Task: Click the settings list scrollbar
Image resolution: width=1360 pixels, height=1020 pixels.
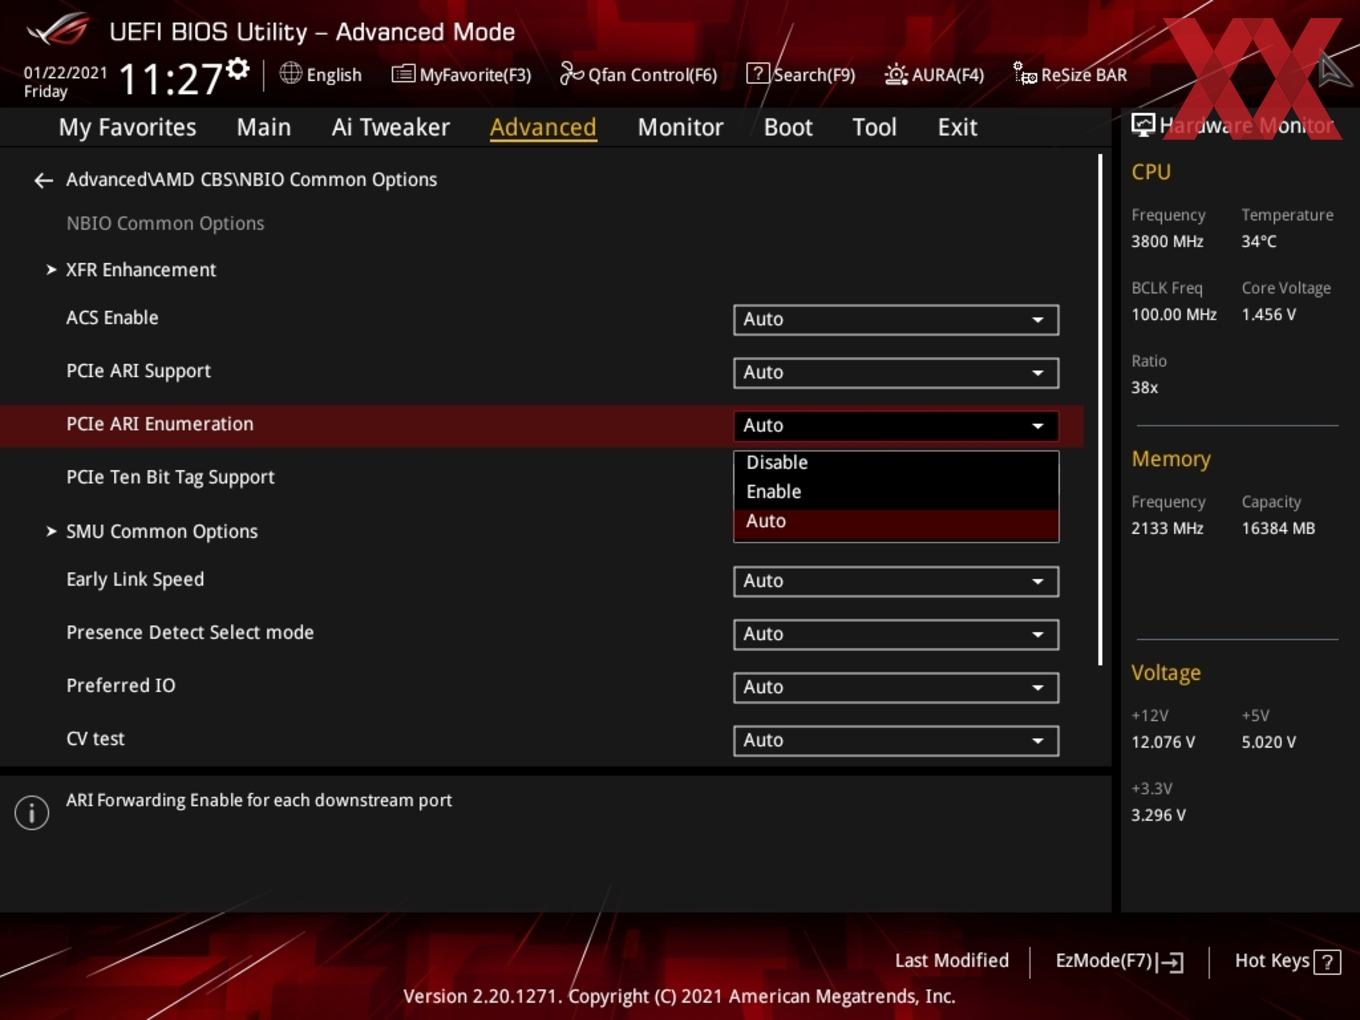Action: coord(1100,410)
